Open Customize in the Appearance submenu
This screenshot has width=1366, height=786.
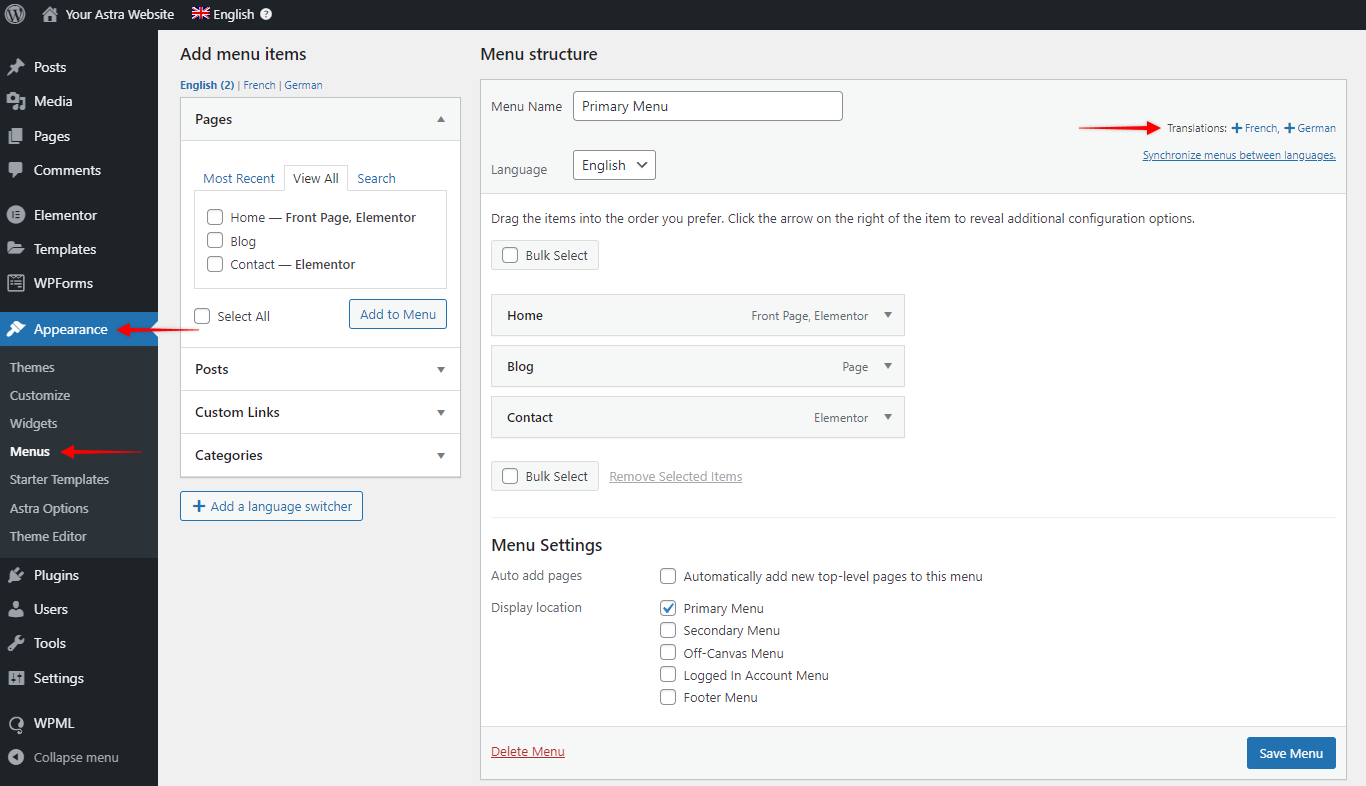pyautogui.click(x=40, y=395)
